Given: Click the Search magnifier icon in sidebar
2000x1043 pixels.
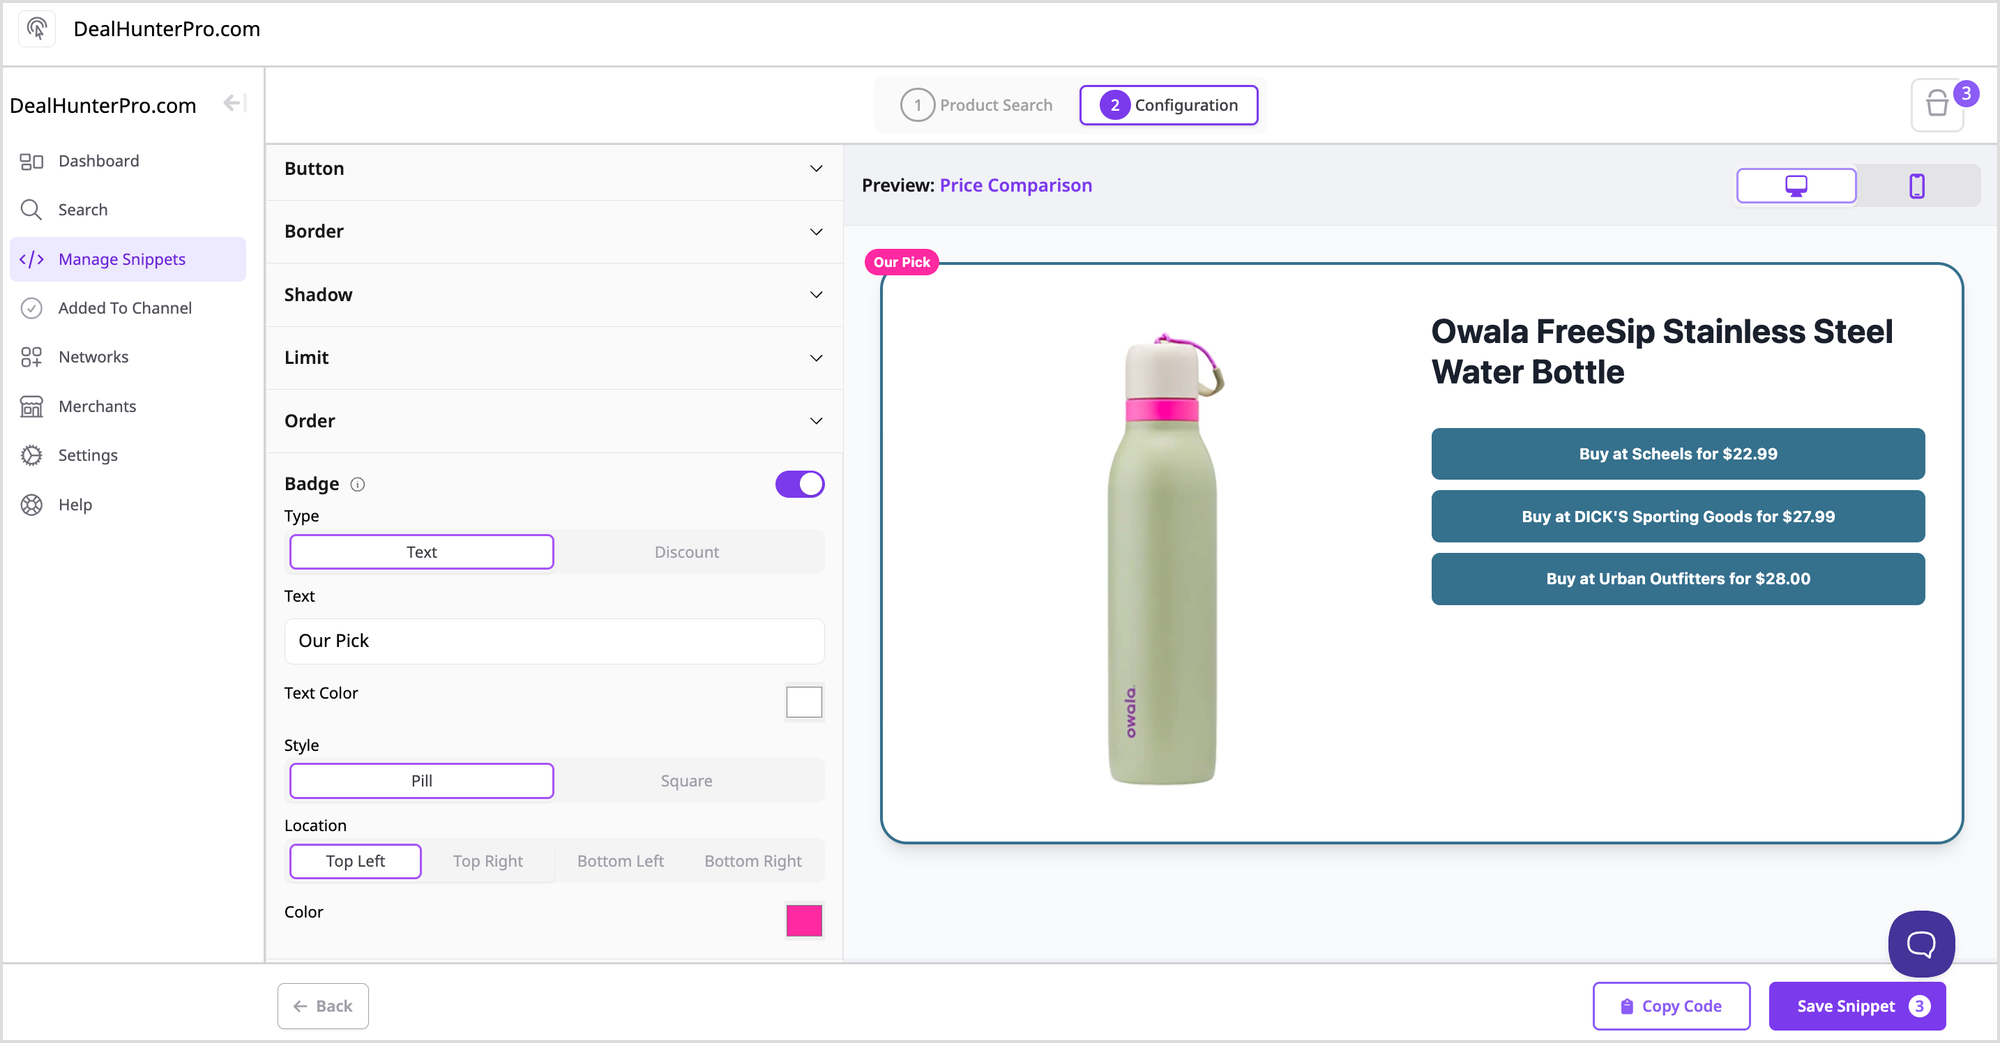Looking at the screenshot, I should coord(32,210).
